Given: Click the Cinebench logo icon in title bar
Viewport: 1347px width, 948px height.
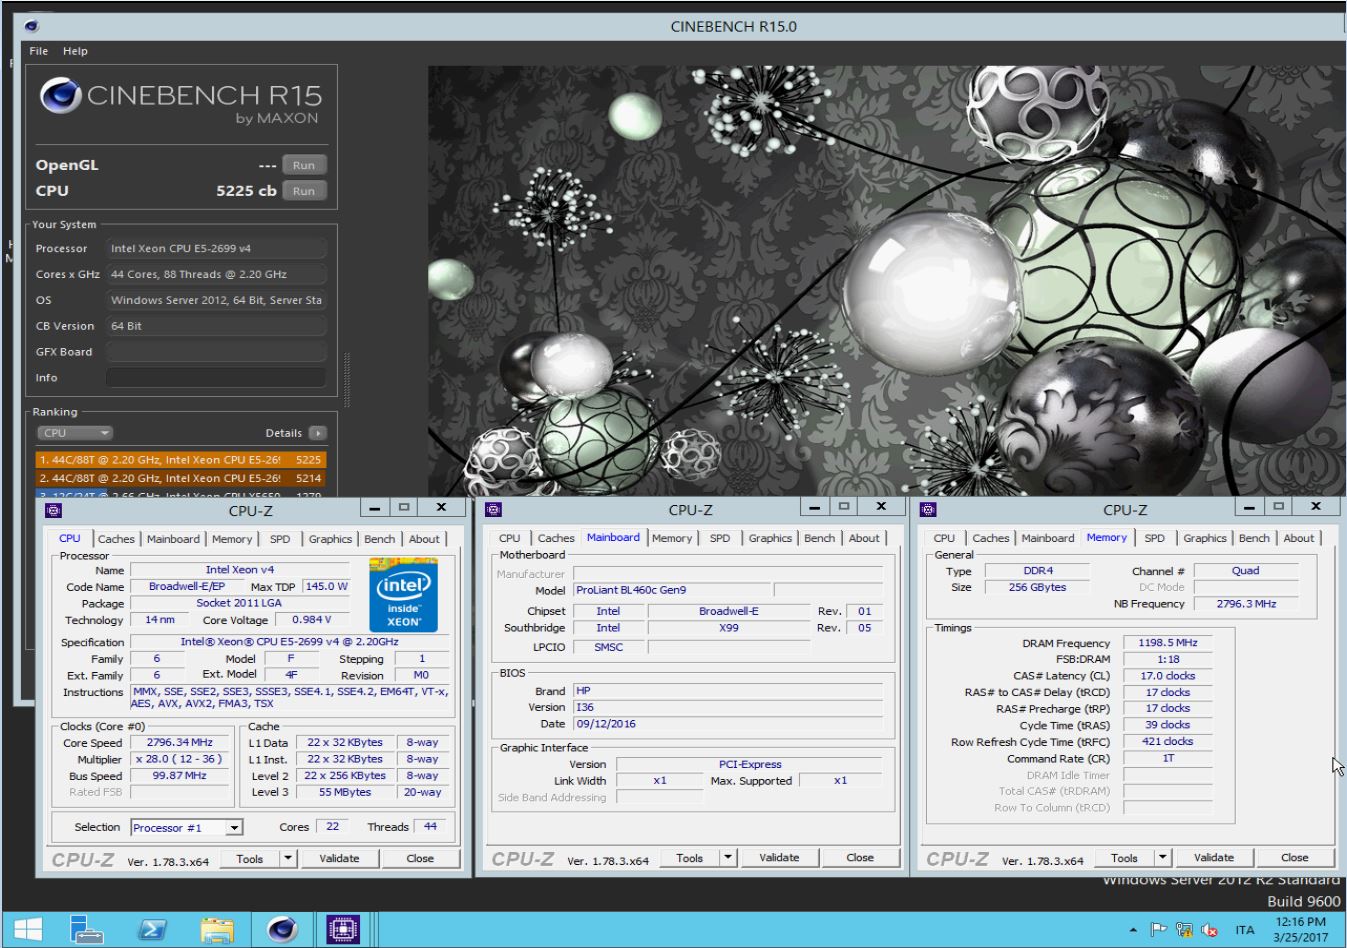Looking at the screenshot, I should click(31, 26).
